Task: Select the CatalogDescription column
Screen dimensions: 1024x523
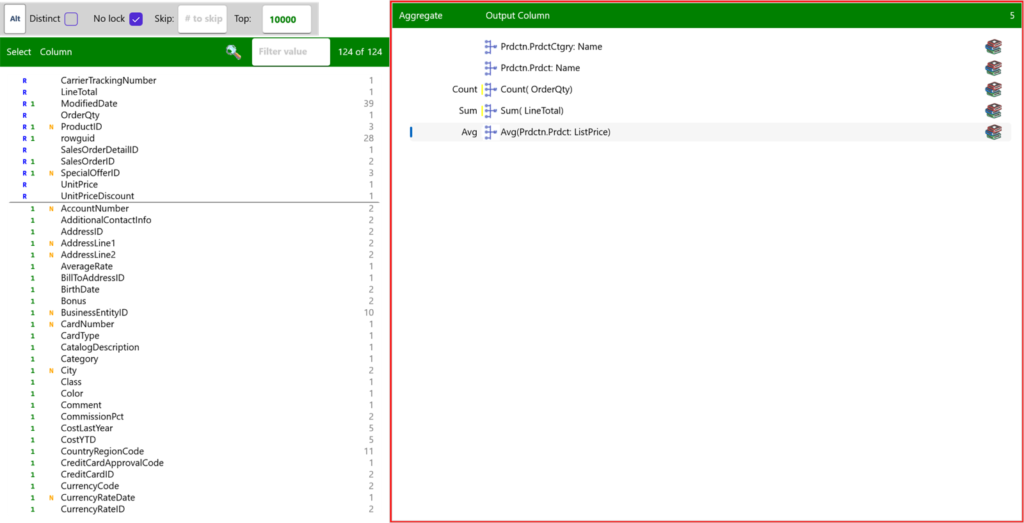Action: tap(100, 347)
